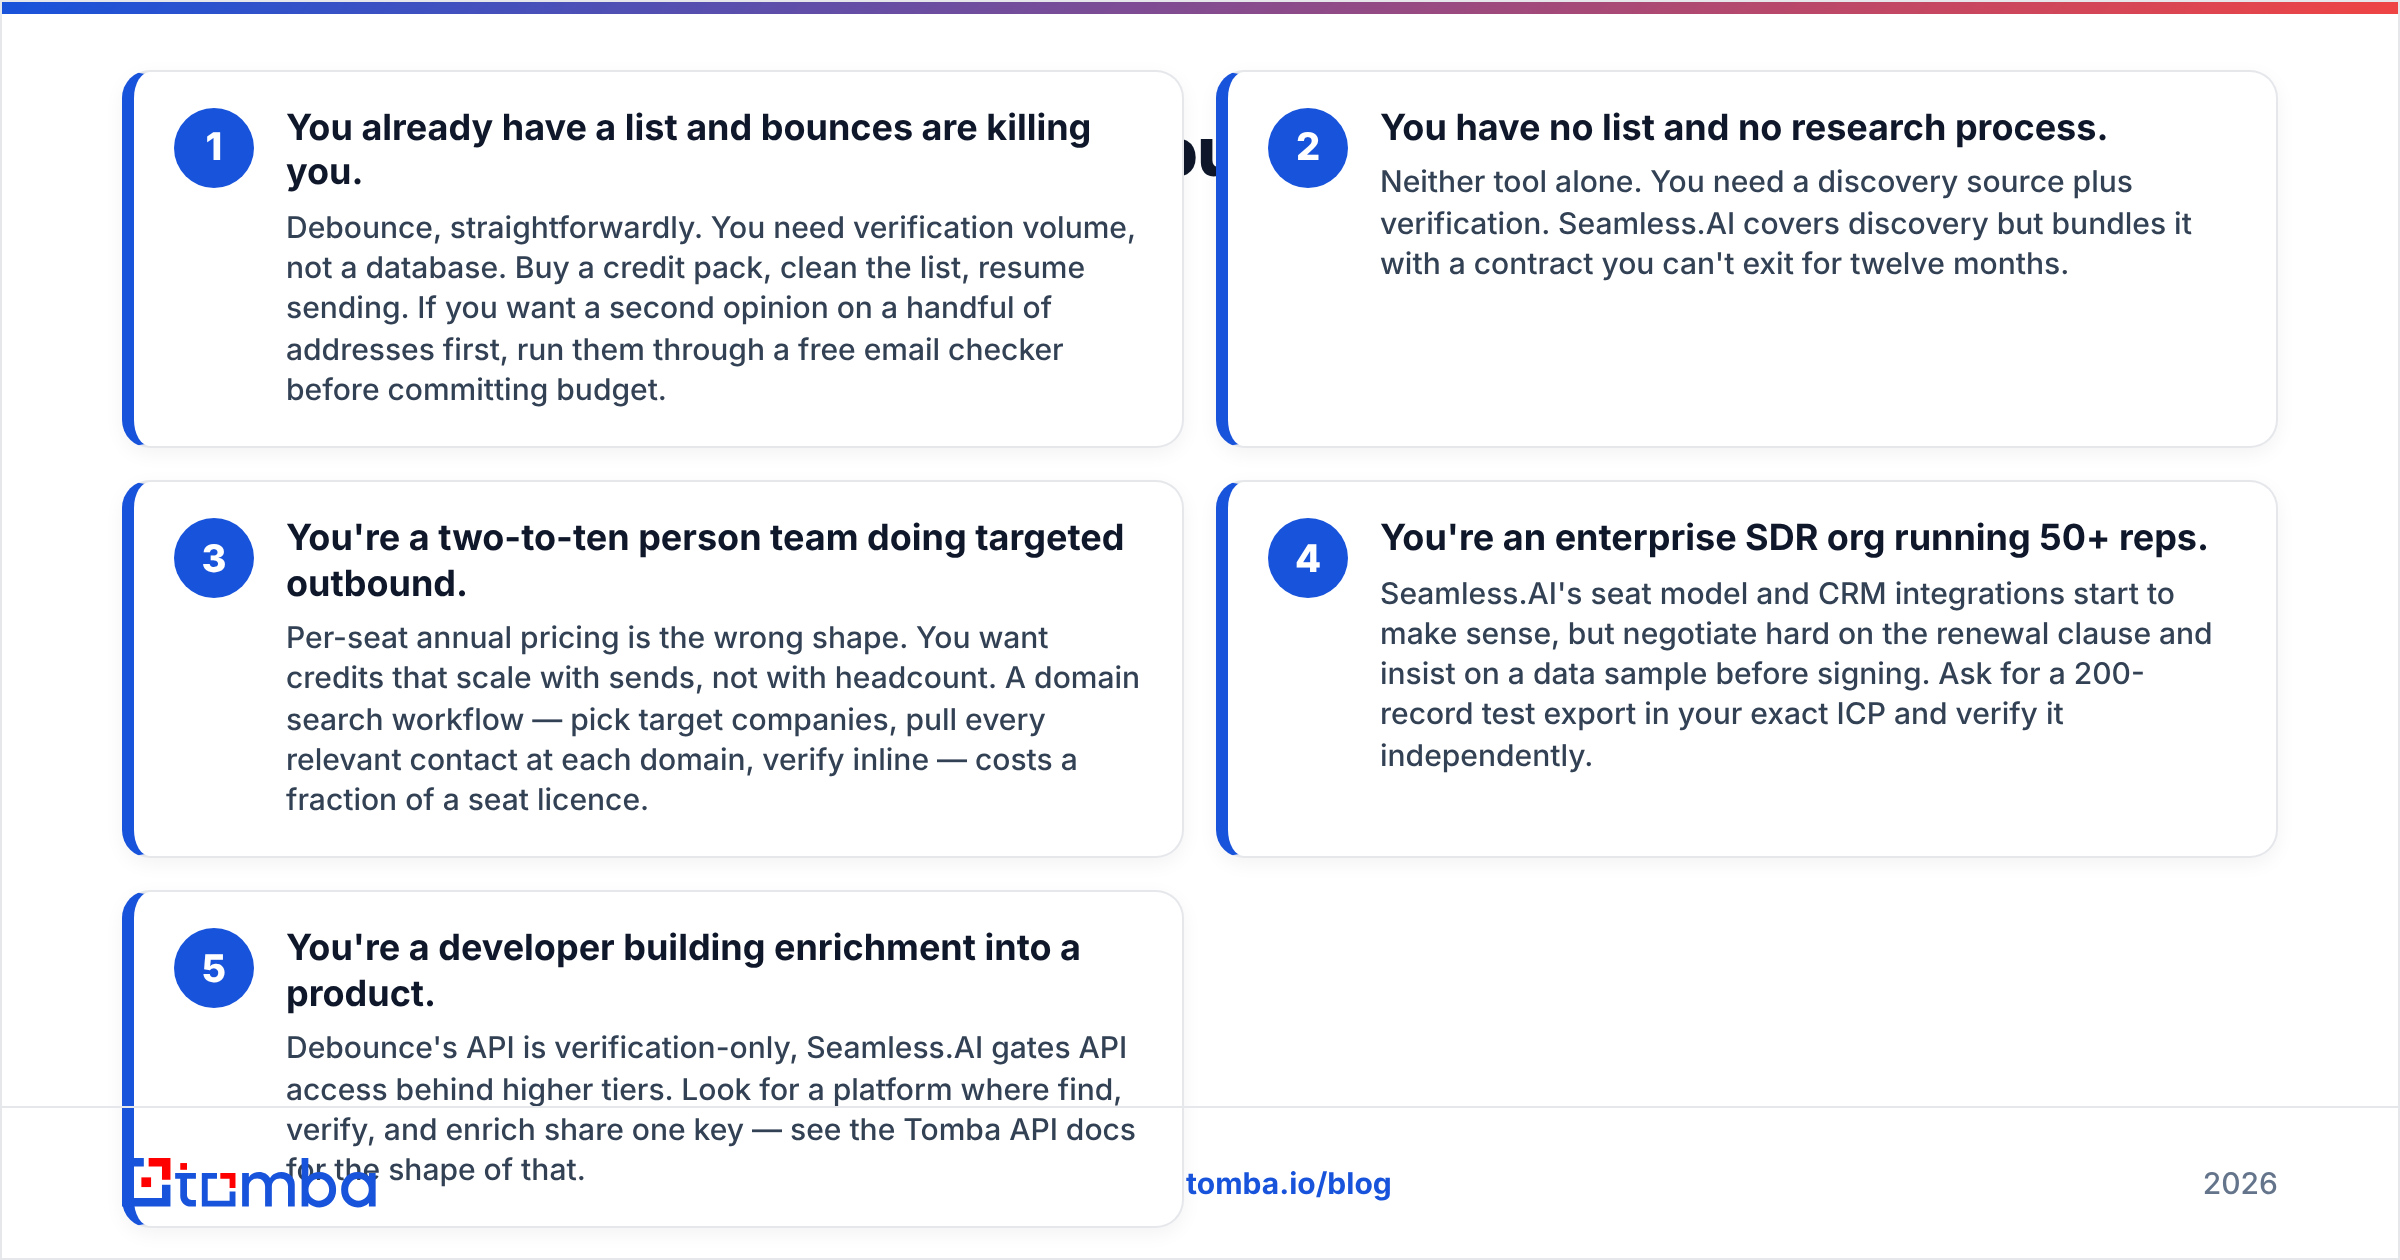Click the number 2 circle badge

click(1308, 148)
